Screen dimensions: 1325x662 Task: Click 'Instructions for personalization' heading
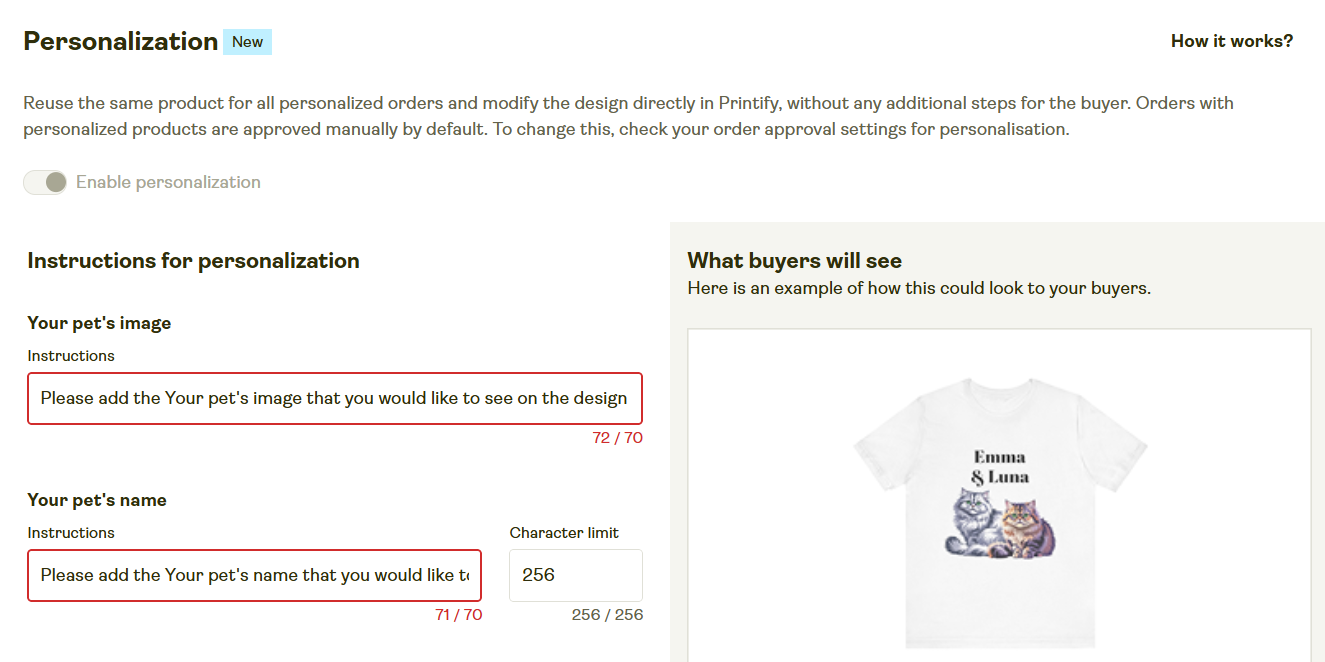193,261
